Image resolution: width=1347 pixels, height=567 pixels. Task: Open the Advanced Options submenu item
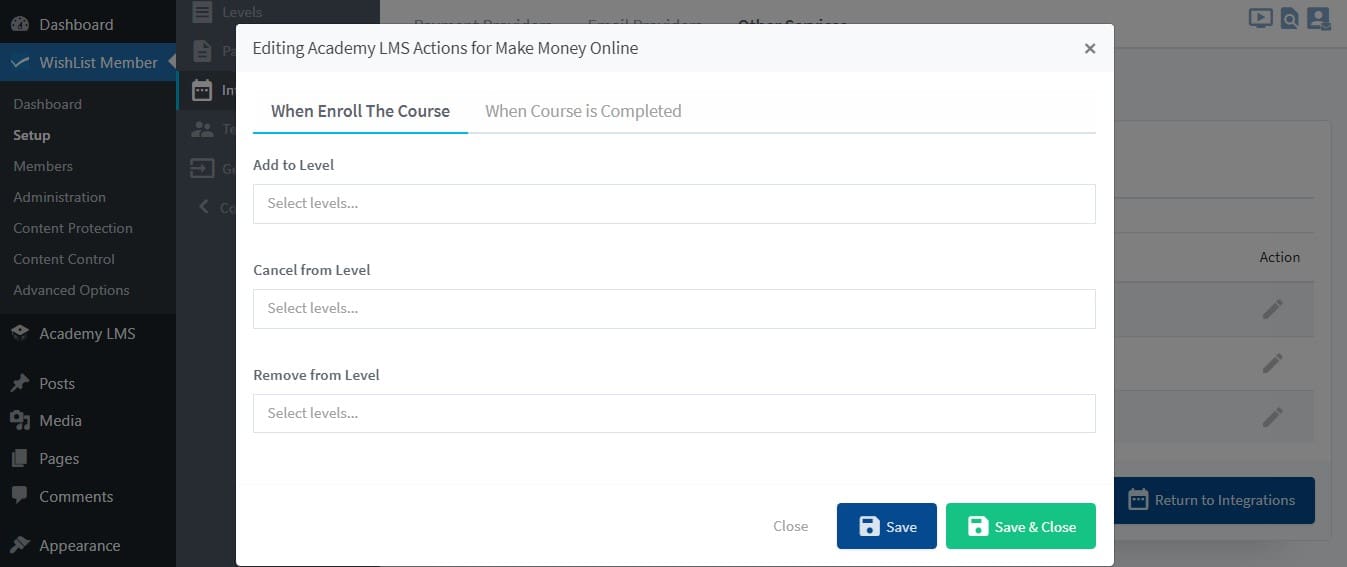71,290
